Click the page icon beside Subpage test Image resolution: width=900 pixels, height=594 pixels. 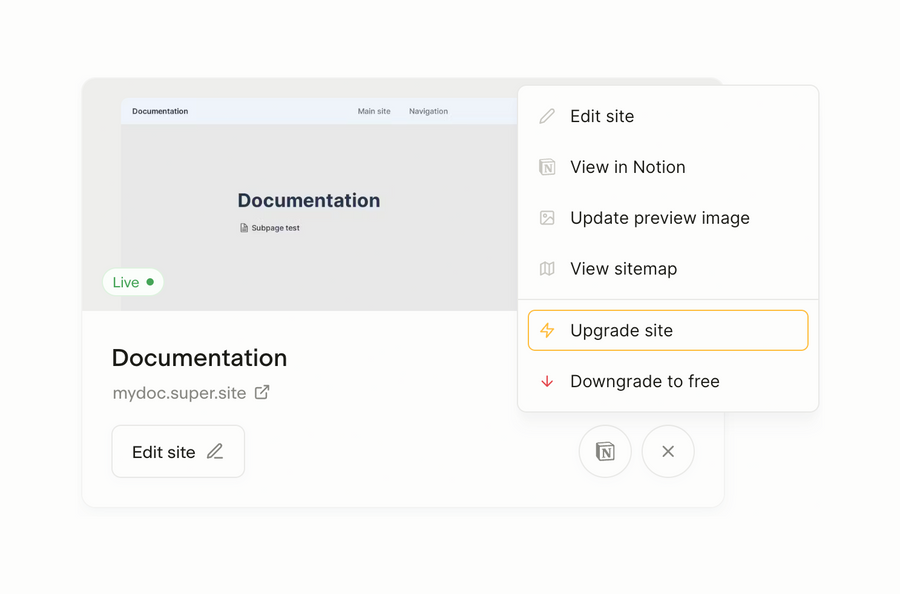[x=242, y=227]
